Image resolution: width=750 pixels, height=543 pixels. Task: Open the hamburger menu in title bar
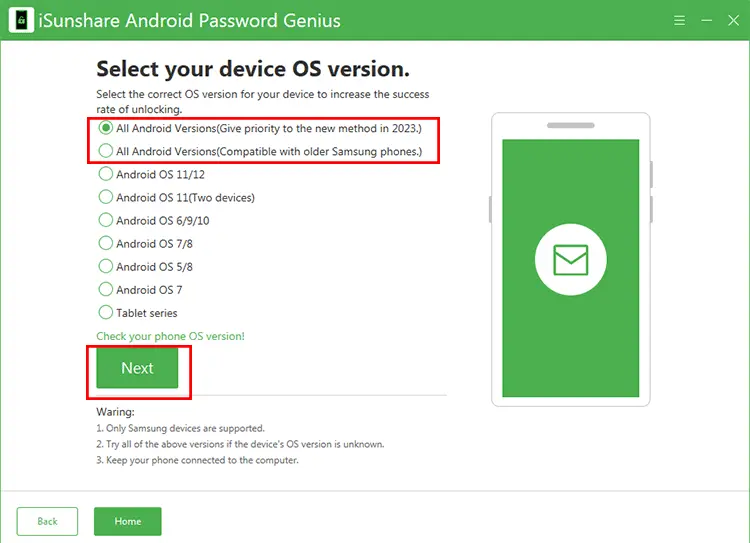click(x=679, y=21)
